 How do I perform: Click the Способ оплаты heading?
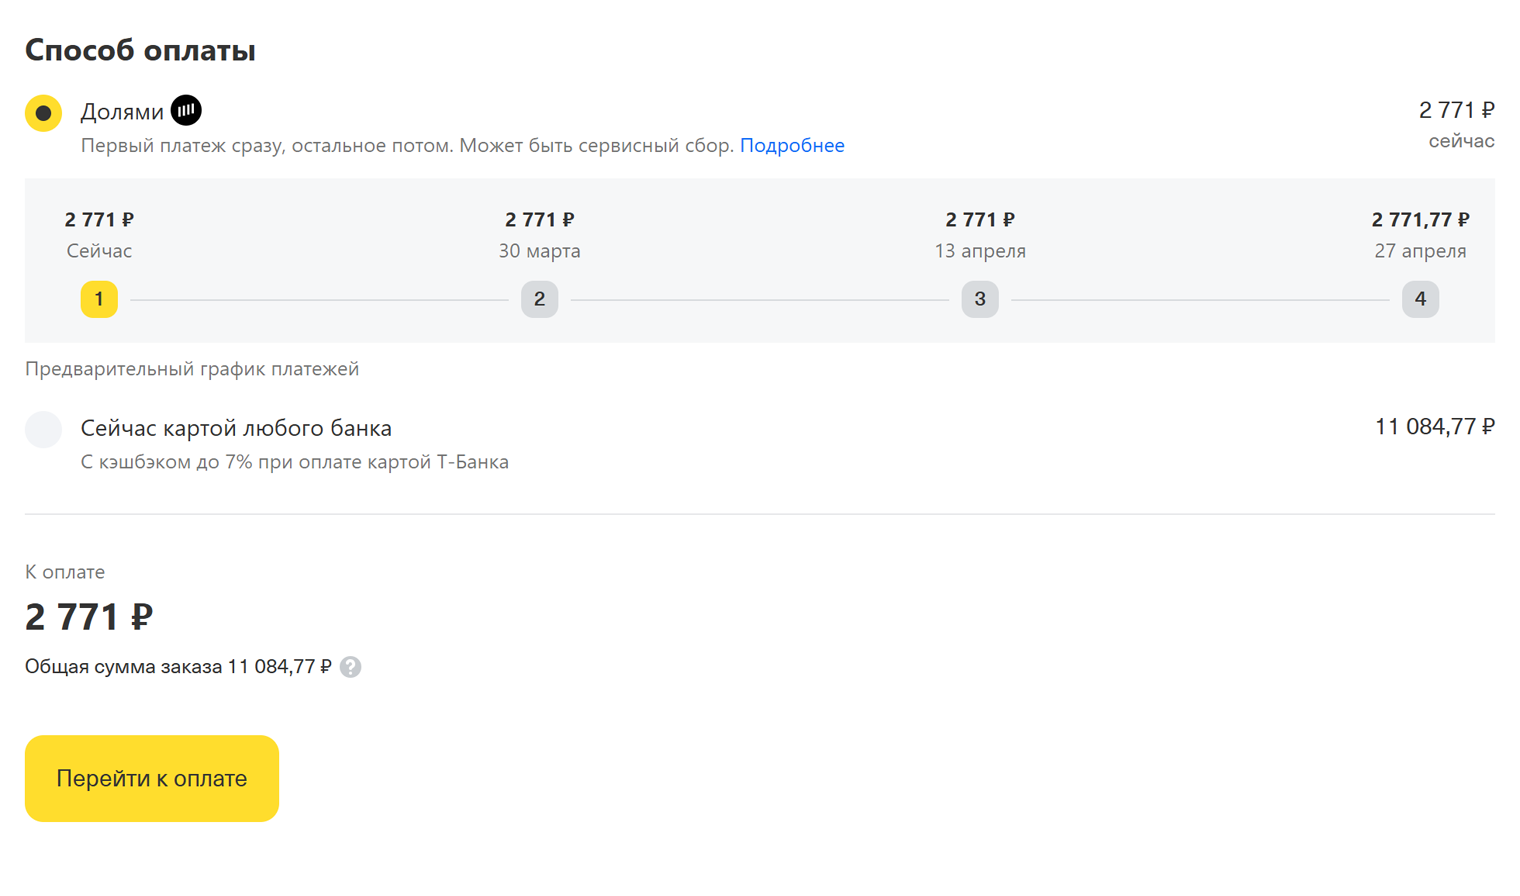point(140,50)
